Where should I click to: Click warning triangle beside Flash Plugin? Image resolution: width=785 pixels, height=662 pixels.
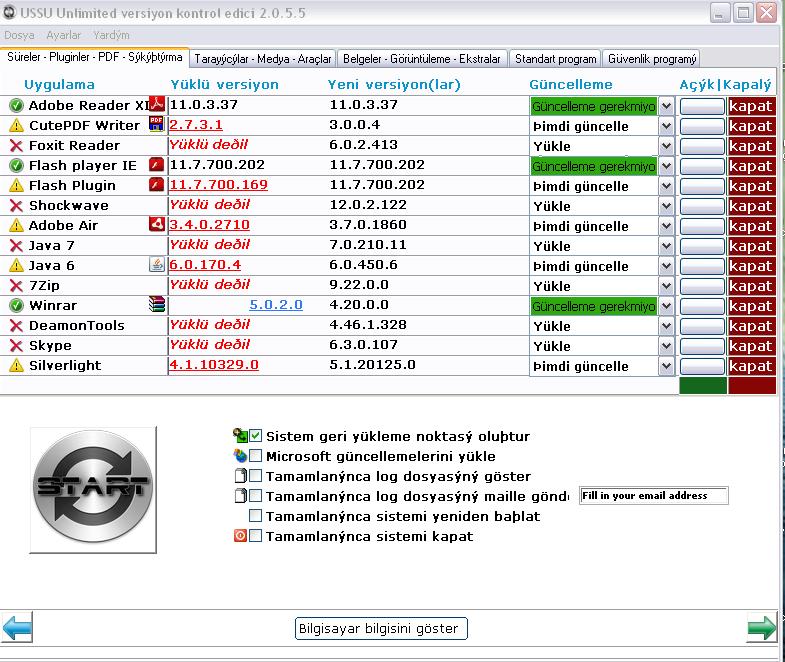17,185
